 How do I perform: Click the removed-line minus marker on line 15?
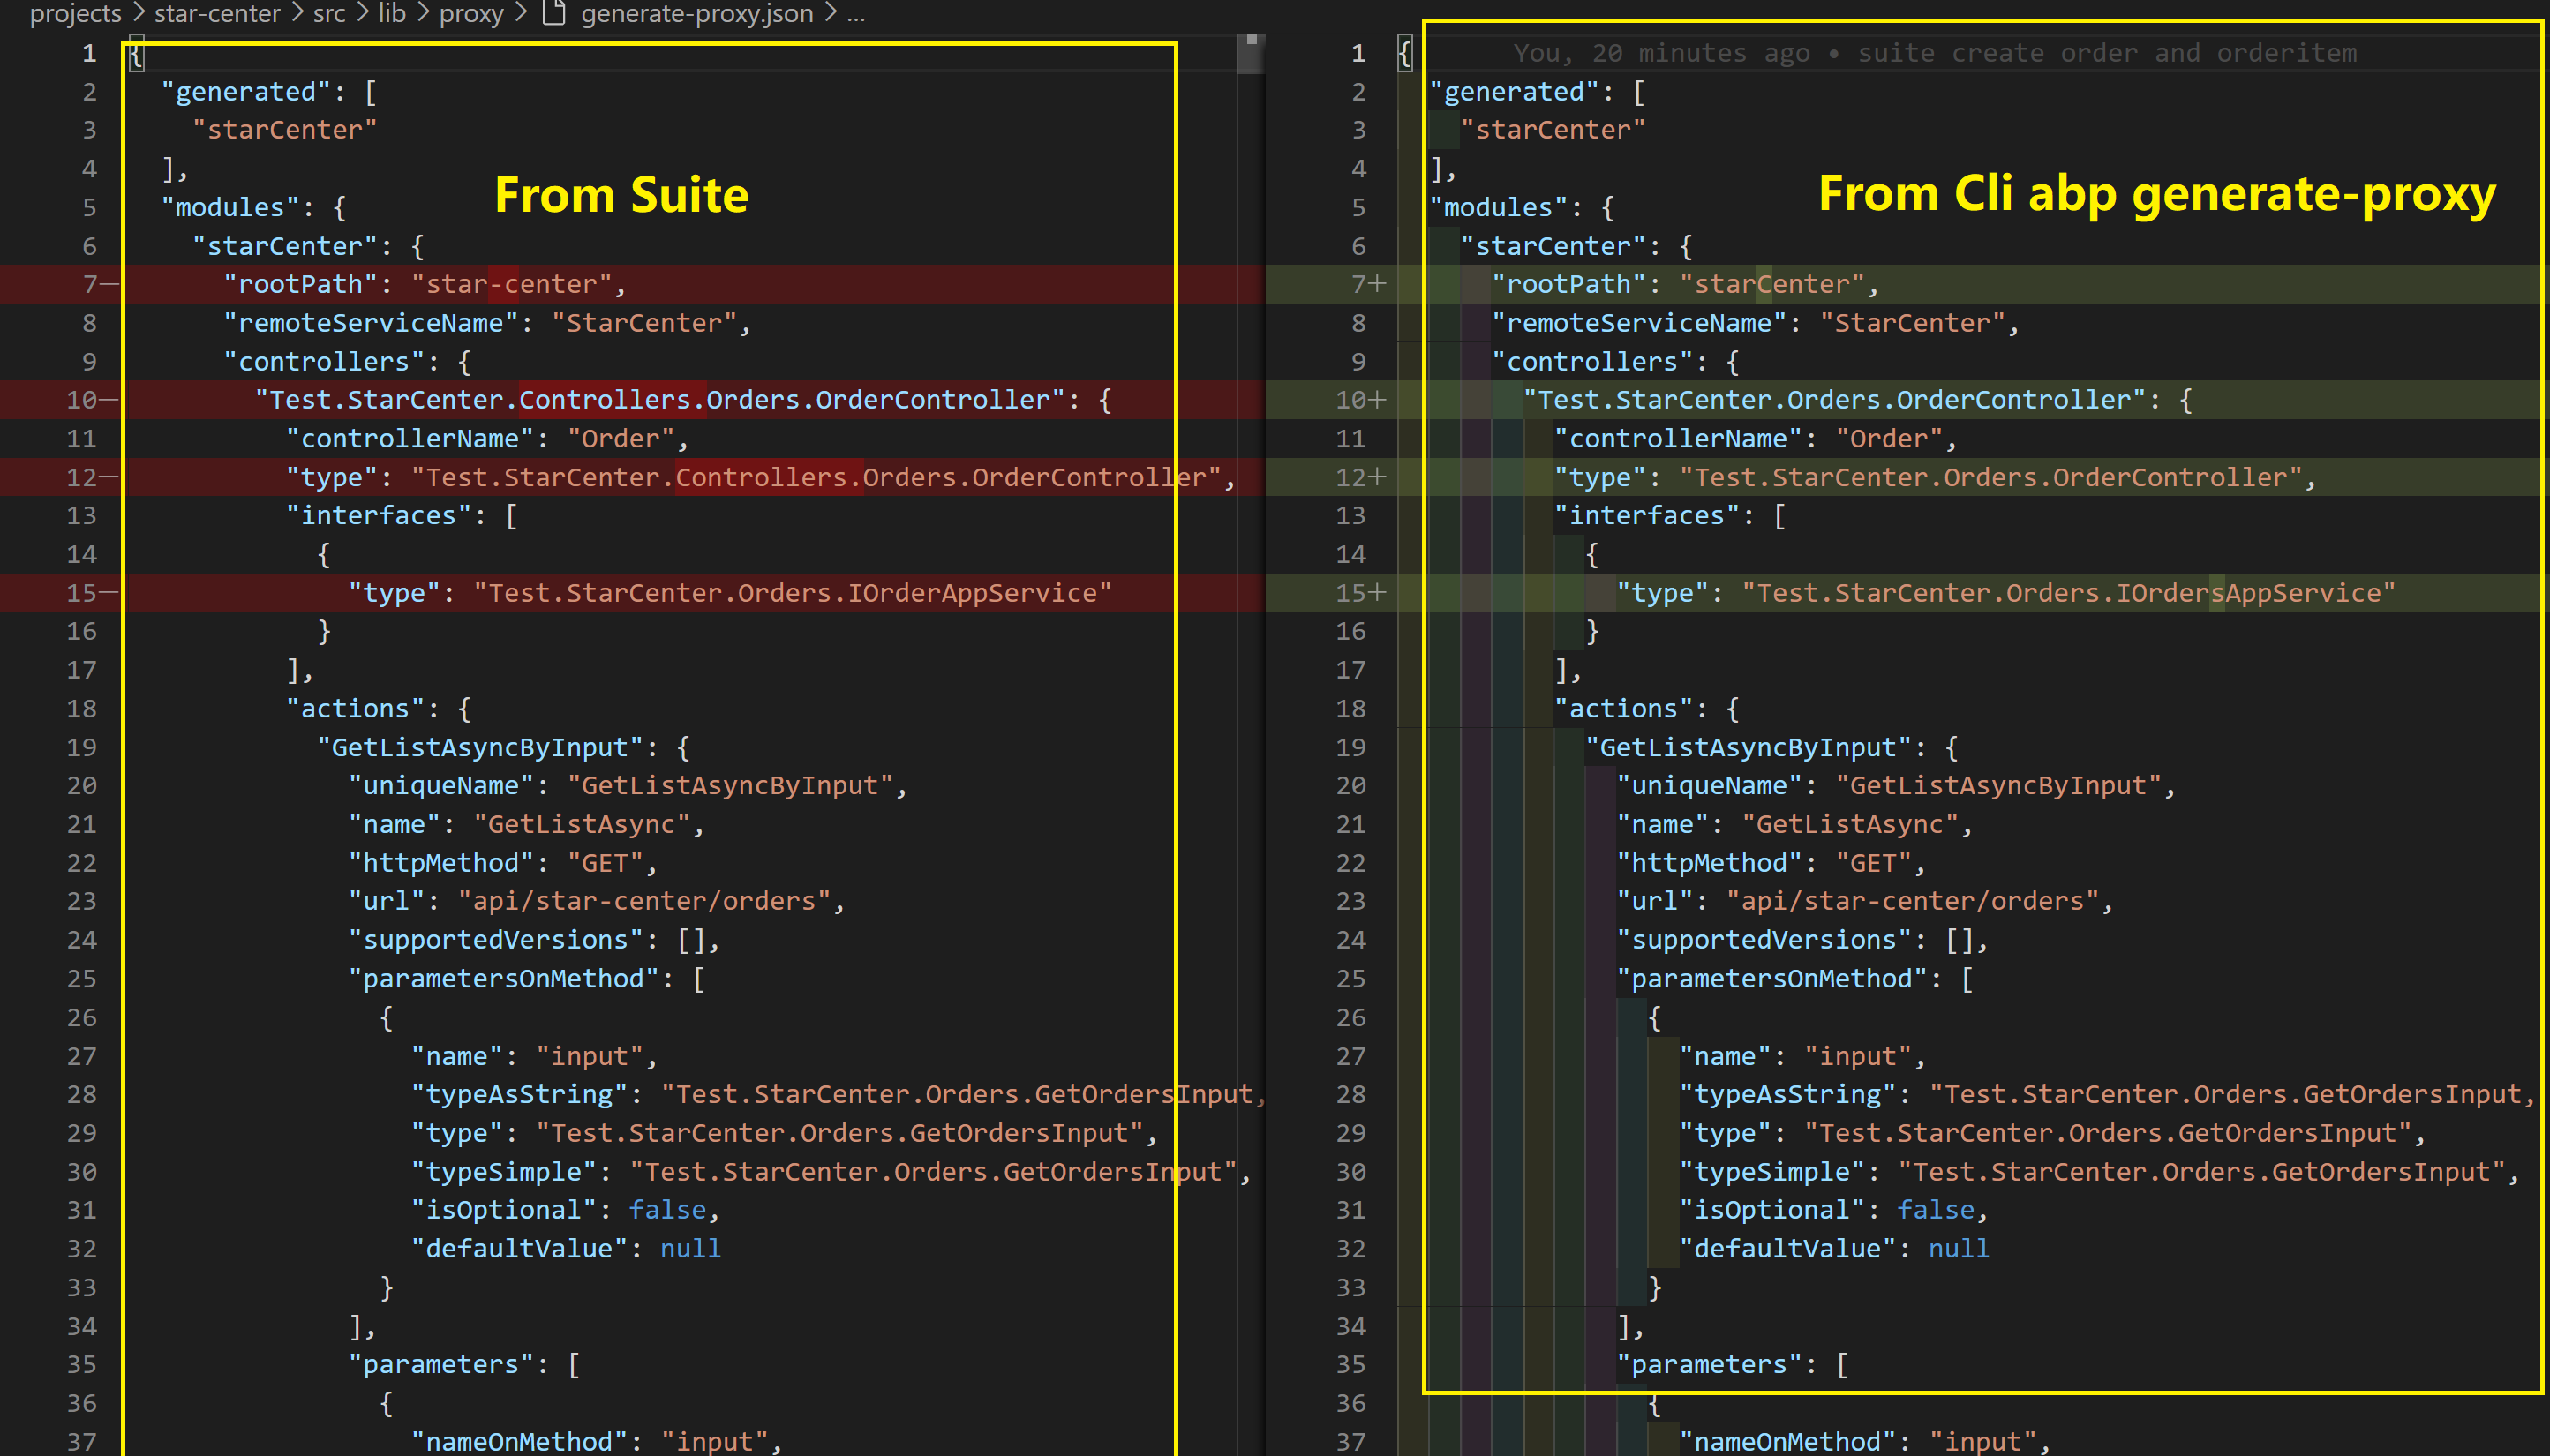coord(109,593)
